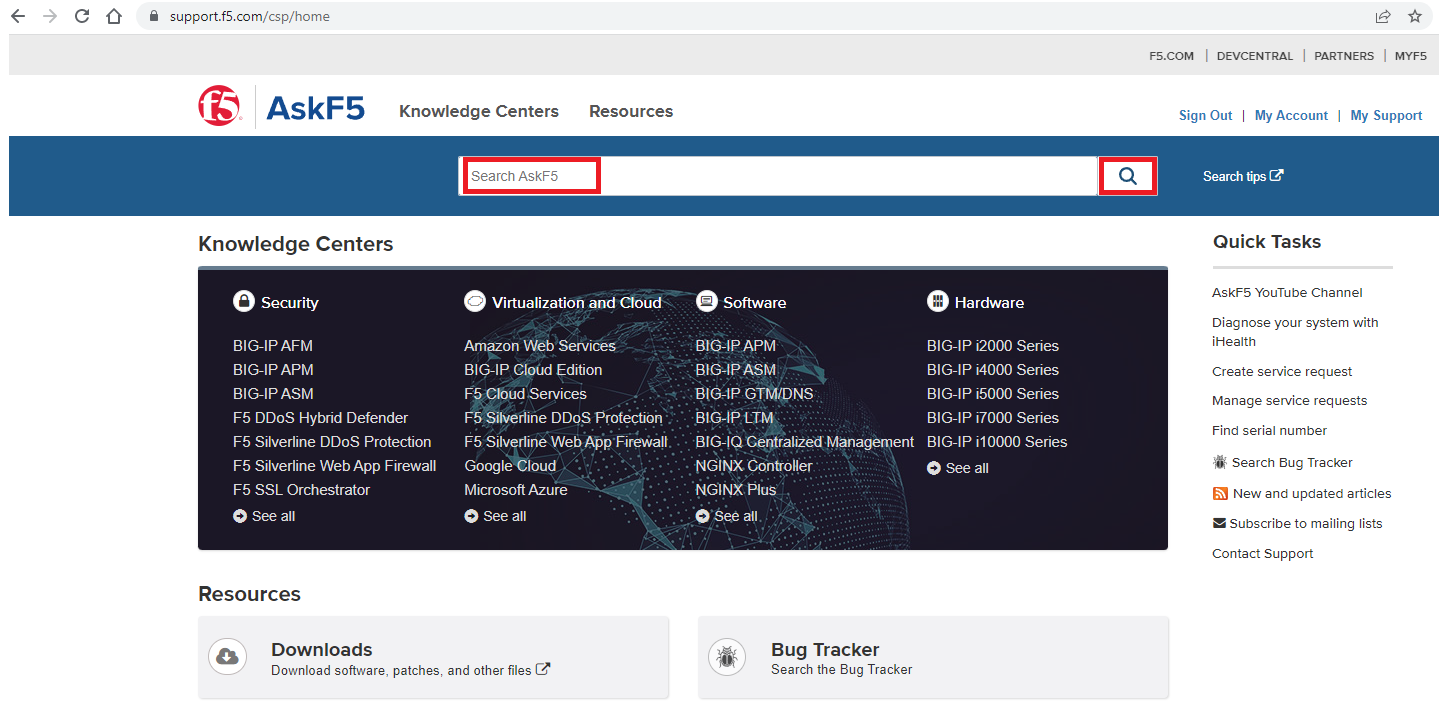Open Diagnose your system with iHealth
This screenshot has width=1446, height=704.
pos(1295,332)
